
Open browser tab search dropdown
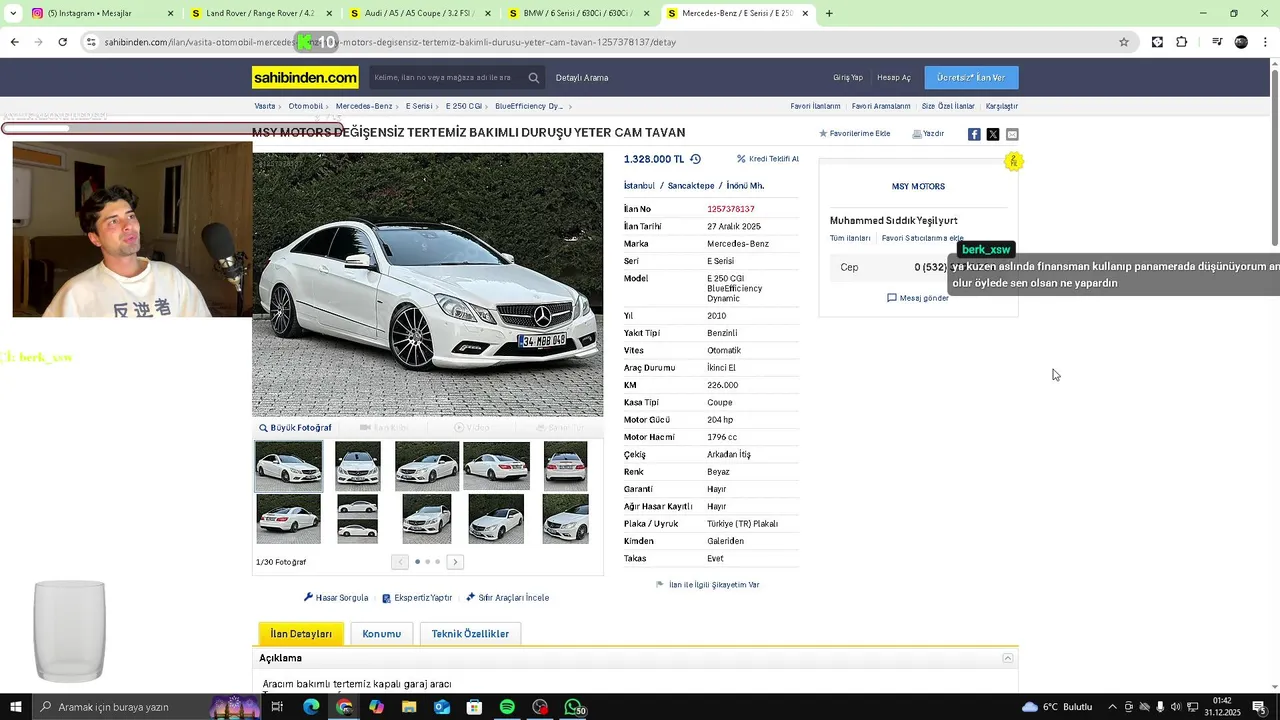[13, 13]
